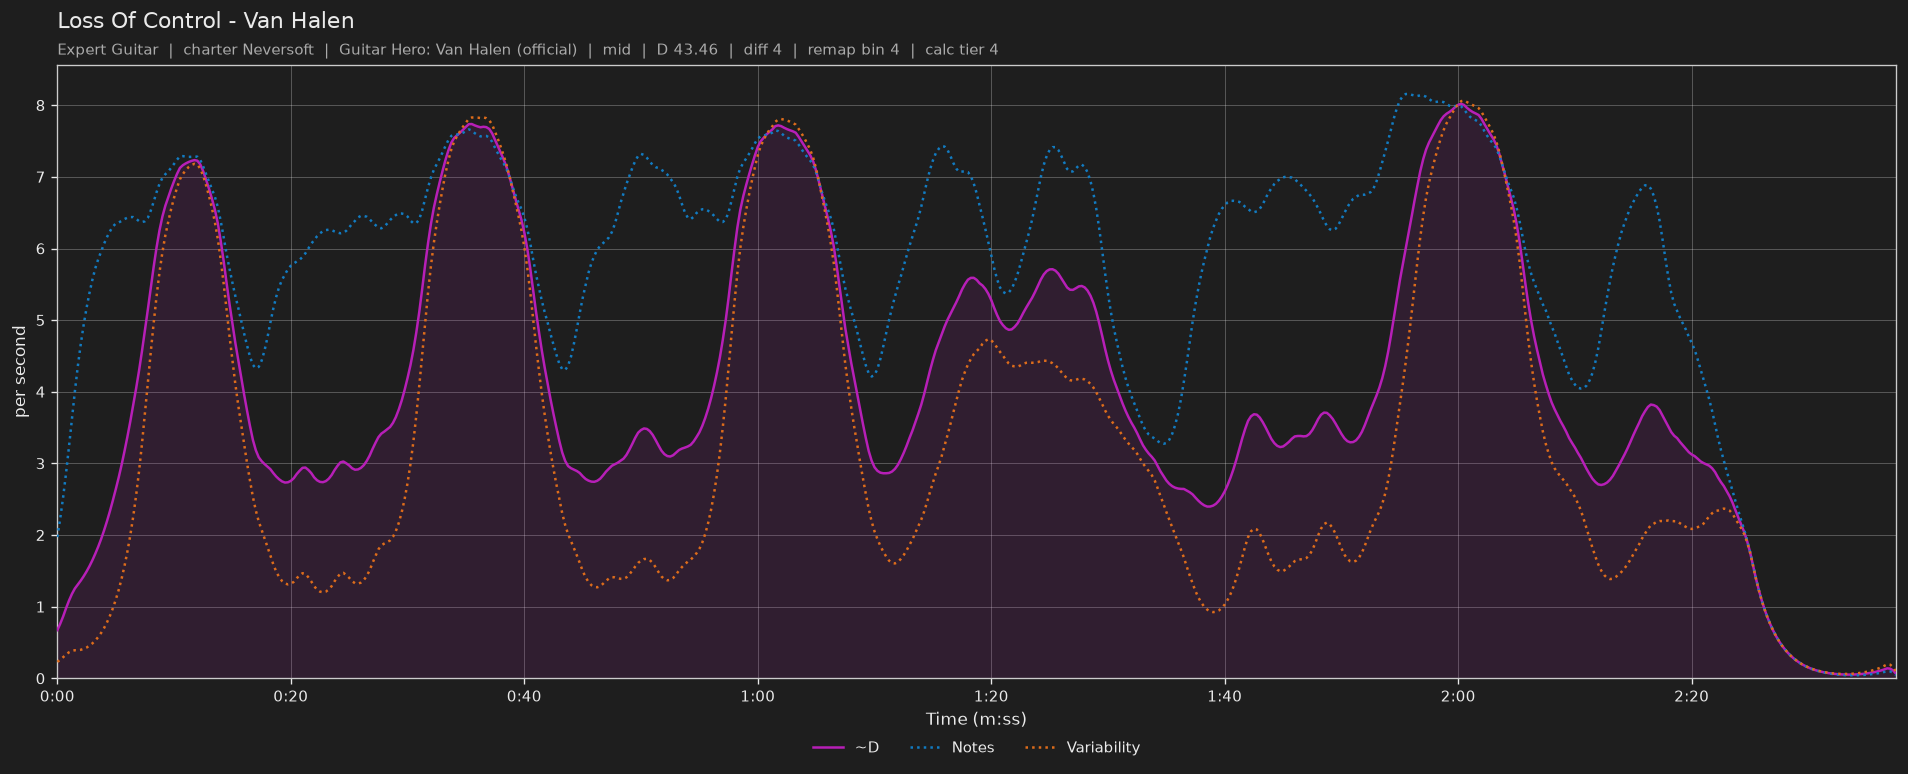
Task: Click 'charter Neversoft' in the subtitle
Action: coord(248,50)
